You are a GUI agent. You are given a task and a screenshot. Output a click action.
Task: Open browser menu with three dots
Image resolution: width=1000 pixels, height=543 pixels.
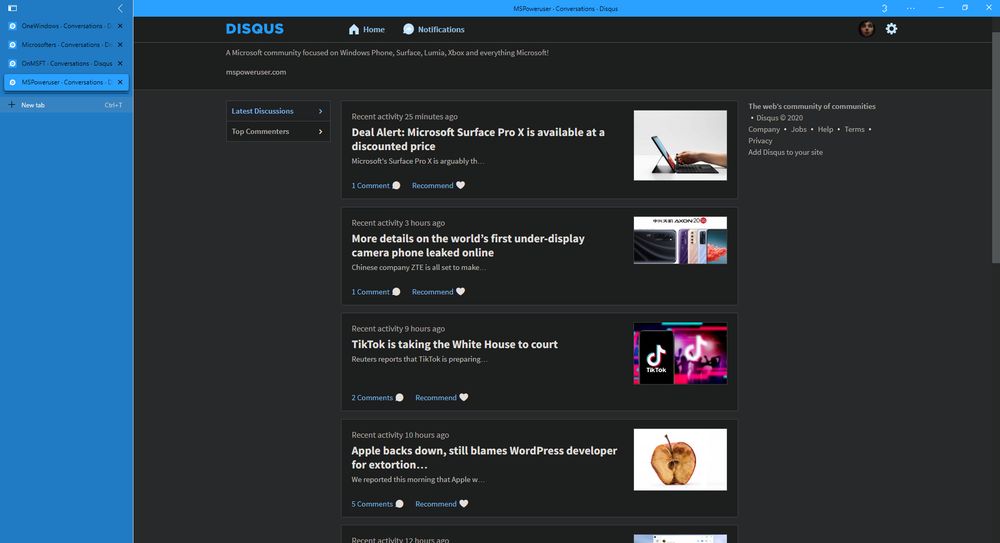click(910, 8)
